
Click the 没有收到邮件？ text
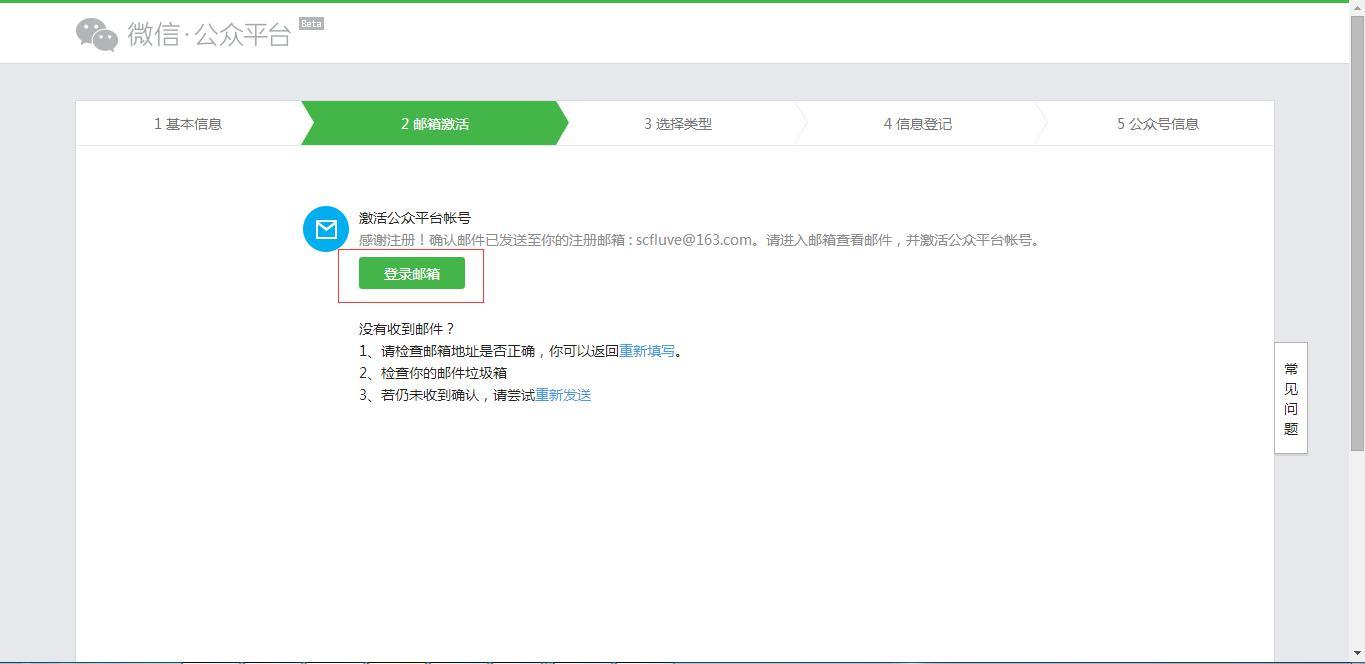(407, 329)
